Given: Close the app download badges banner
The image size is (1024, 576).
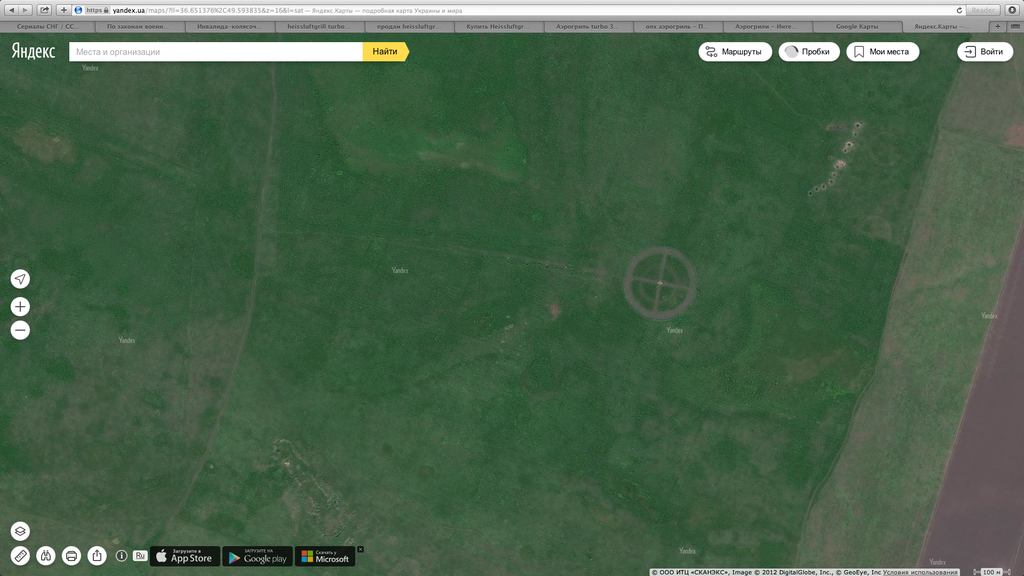Looking at the screenshot, I should pos(360,549).
